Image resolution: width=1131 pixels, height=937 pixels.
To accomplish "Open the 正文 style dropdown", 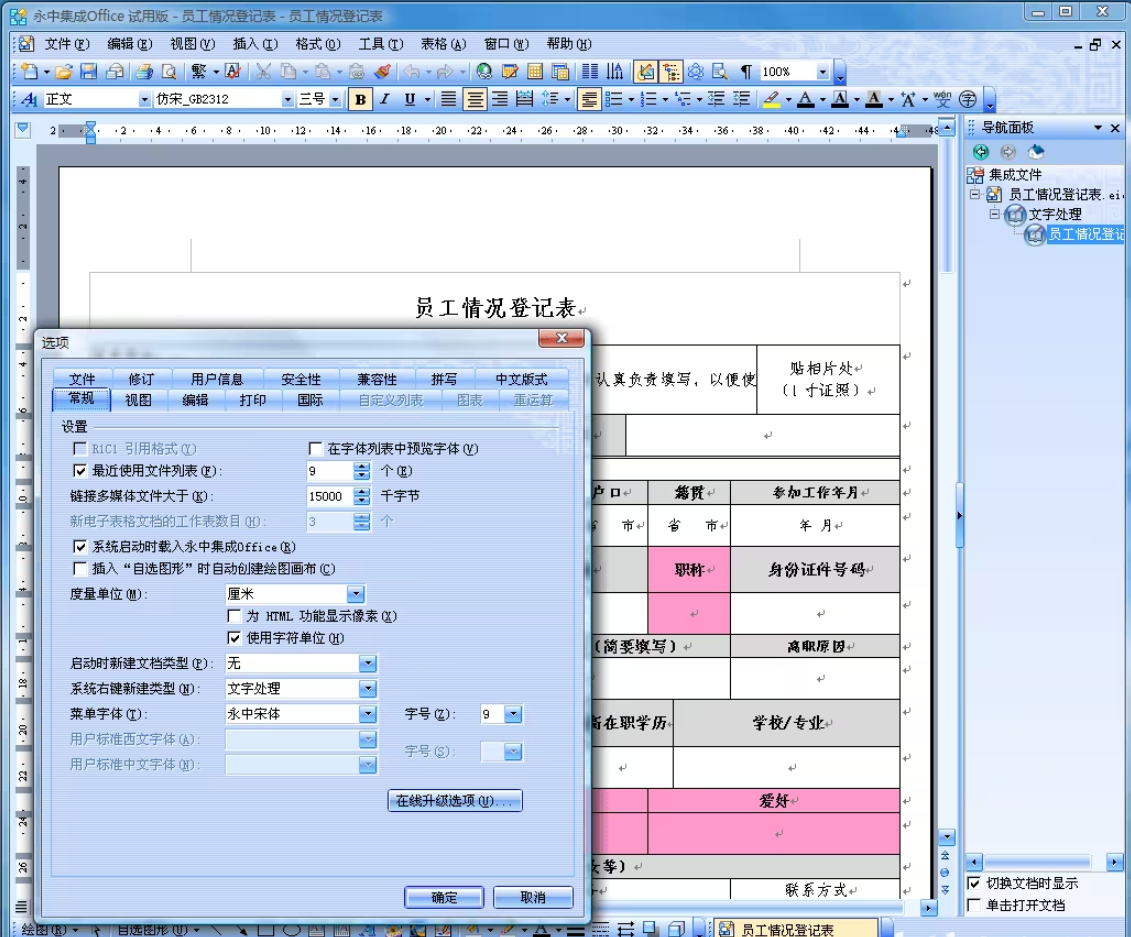I will point(144,100).
